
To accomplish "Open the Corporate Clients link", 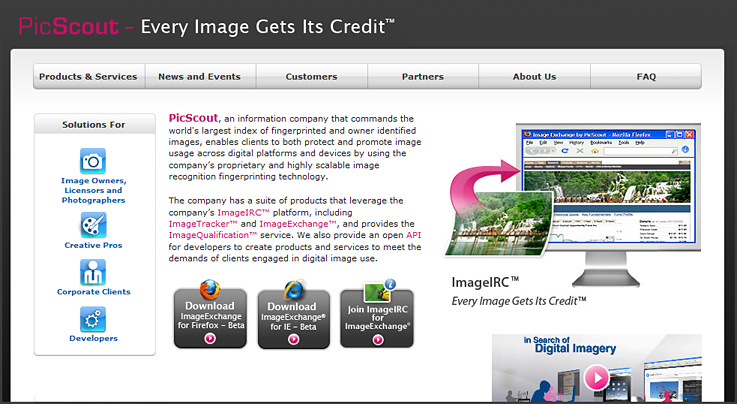I will [94, 292].
